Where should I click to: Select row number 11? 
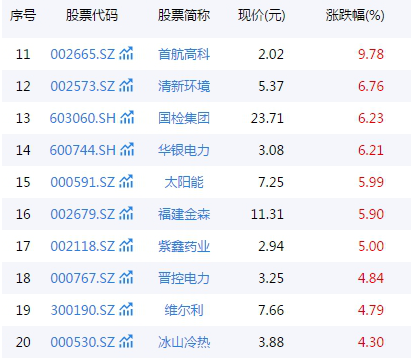pyautogui.click(x=23, y=54)
